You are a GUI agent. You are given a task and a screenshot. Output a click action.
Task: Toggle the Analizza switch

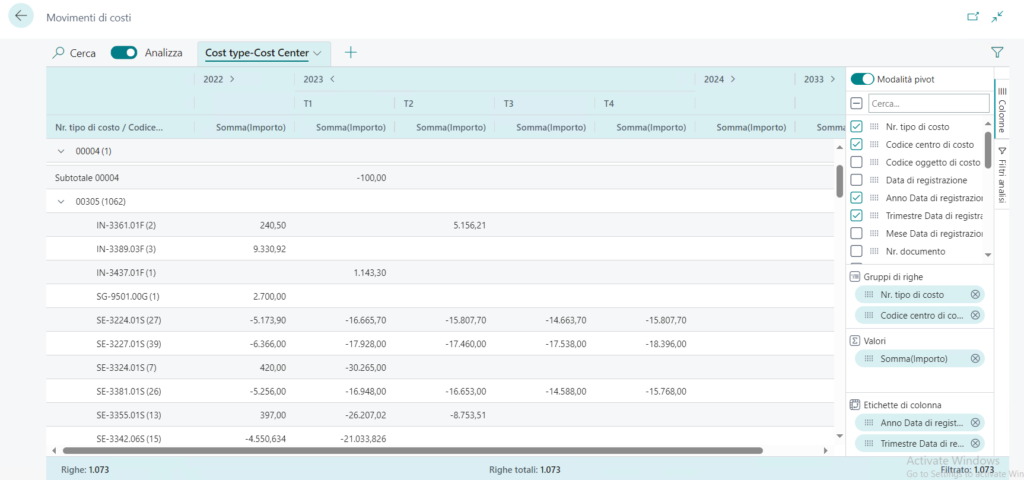pos(123,53)
